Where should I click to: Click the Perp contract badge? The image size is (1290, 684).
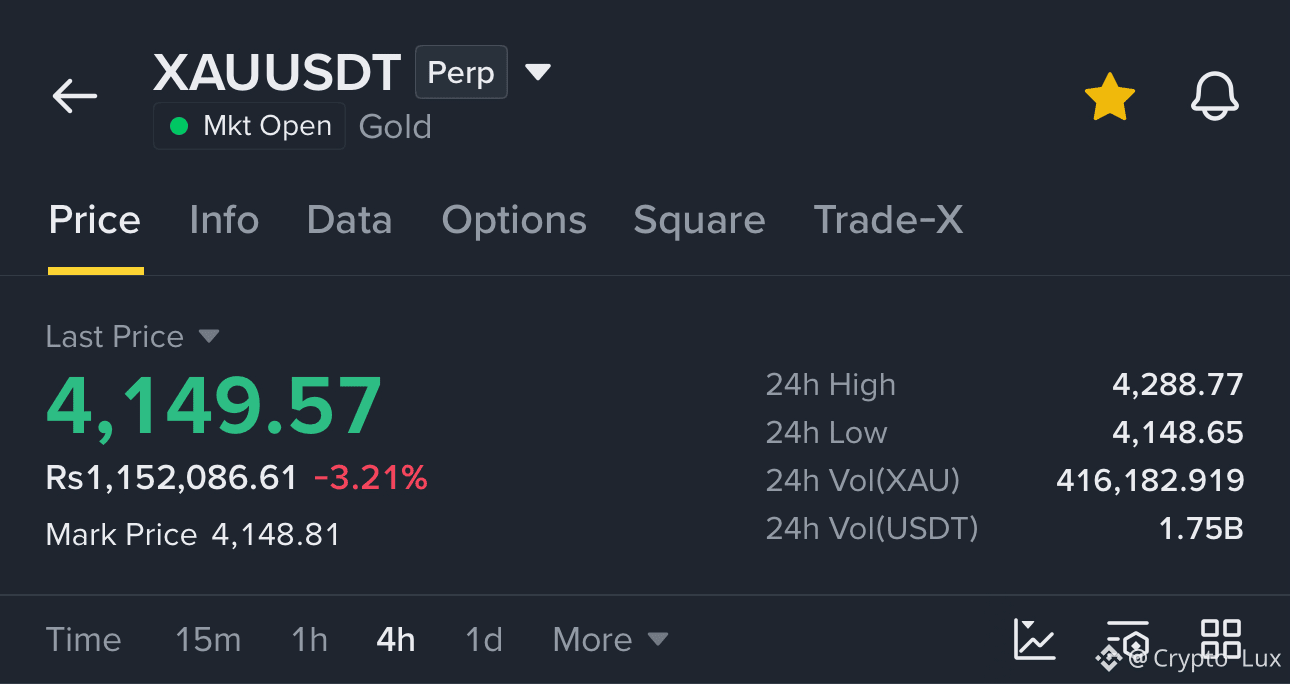[461, 72]
